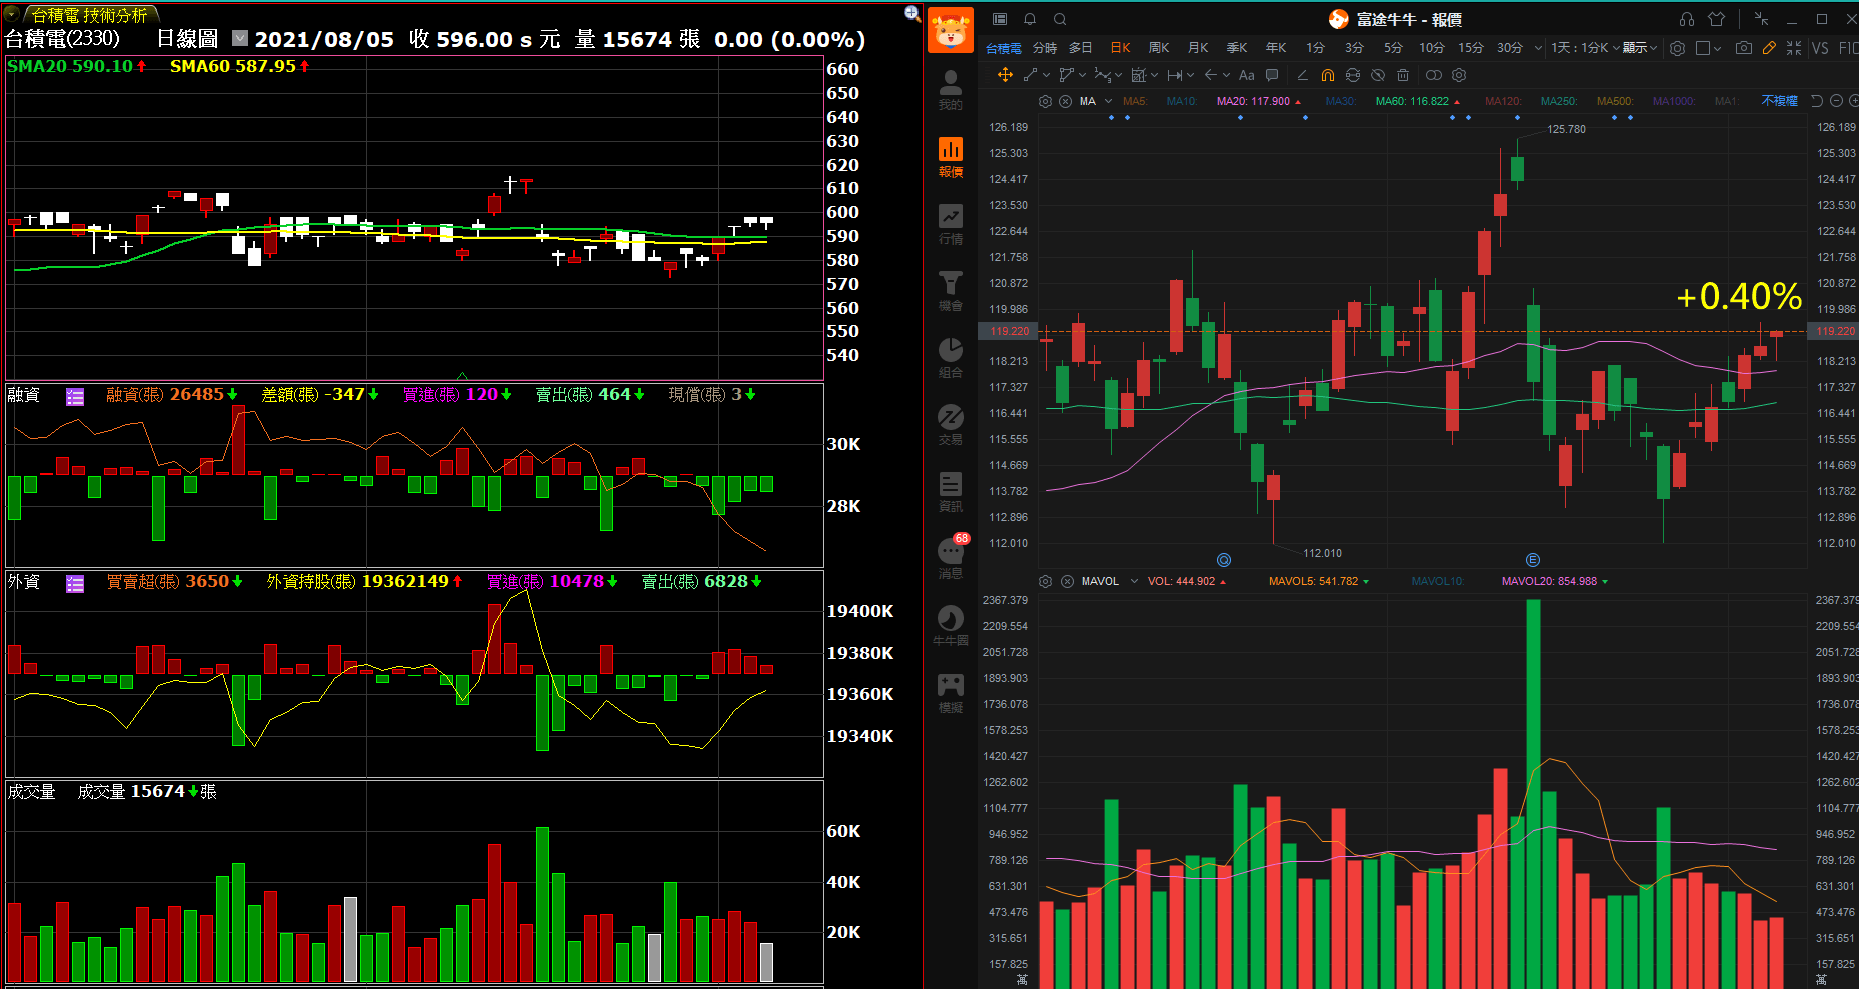The width and height of the screenshot is (1859, 989).
Task: Open drawing tools settings gear
Action: point(1459,75)
